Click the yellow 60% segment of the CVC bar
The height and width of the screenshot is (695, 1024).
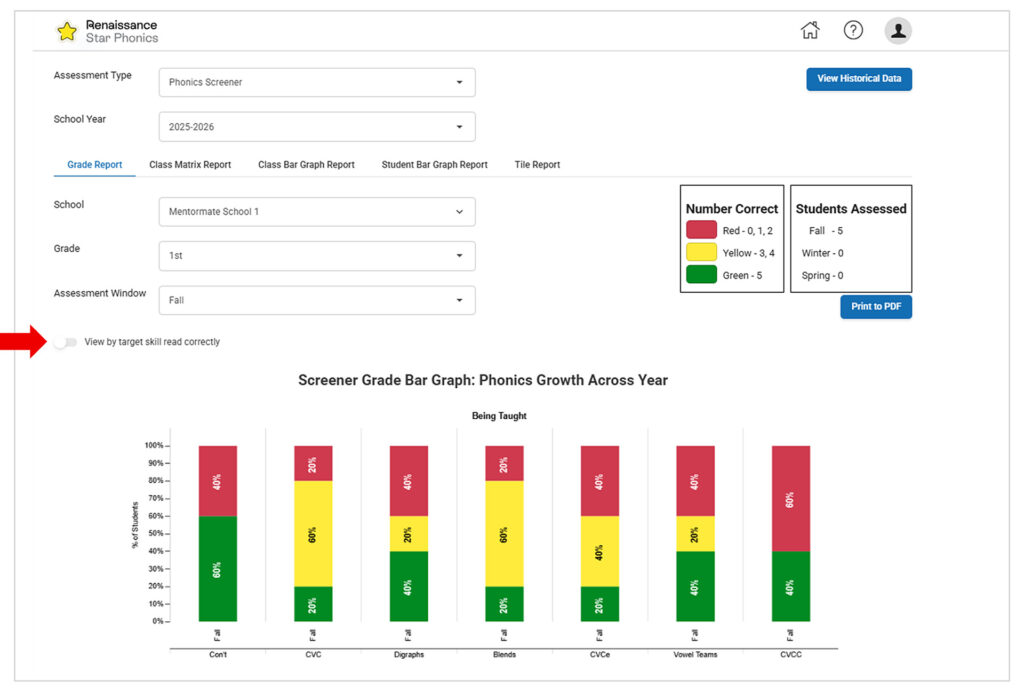pos(314,536)
